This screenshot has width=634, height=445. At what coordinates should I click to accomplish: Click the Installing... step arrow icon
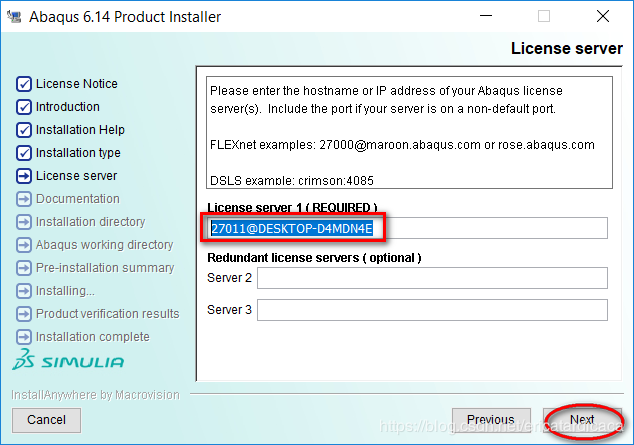coord(24,291)
